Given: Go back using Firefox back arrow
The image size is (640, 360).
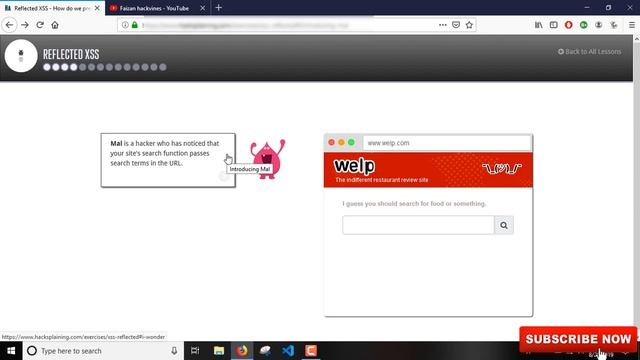Looking at the screenshot, I should tap(9, 25).
